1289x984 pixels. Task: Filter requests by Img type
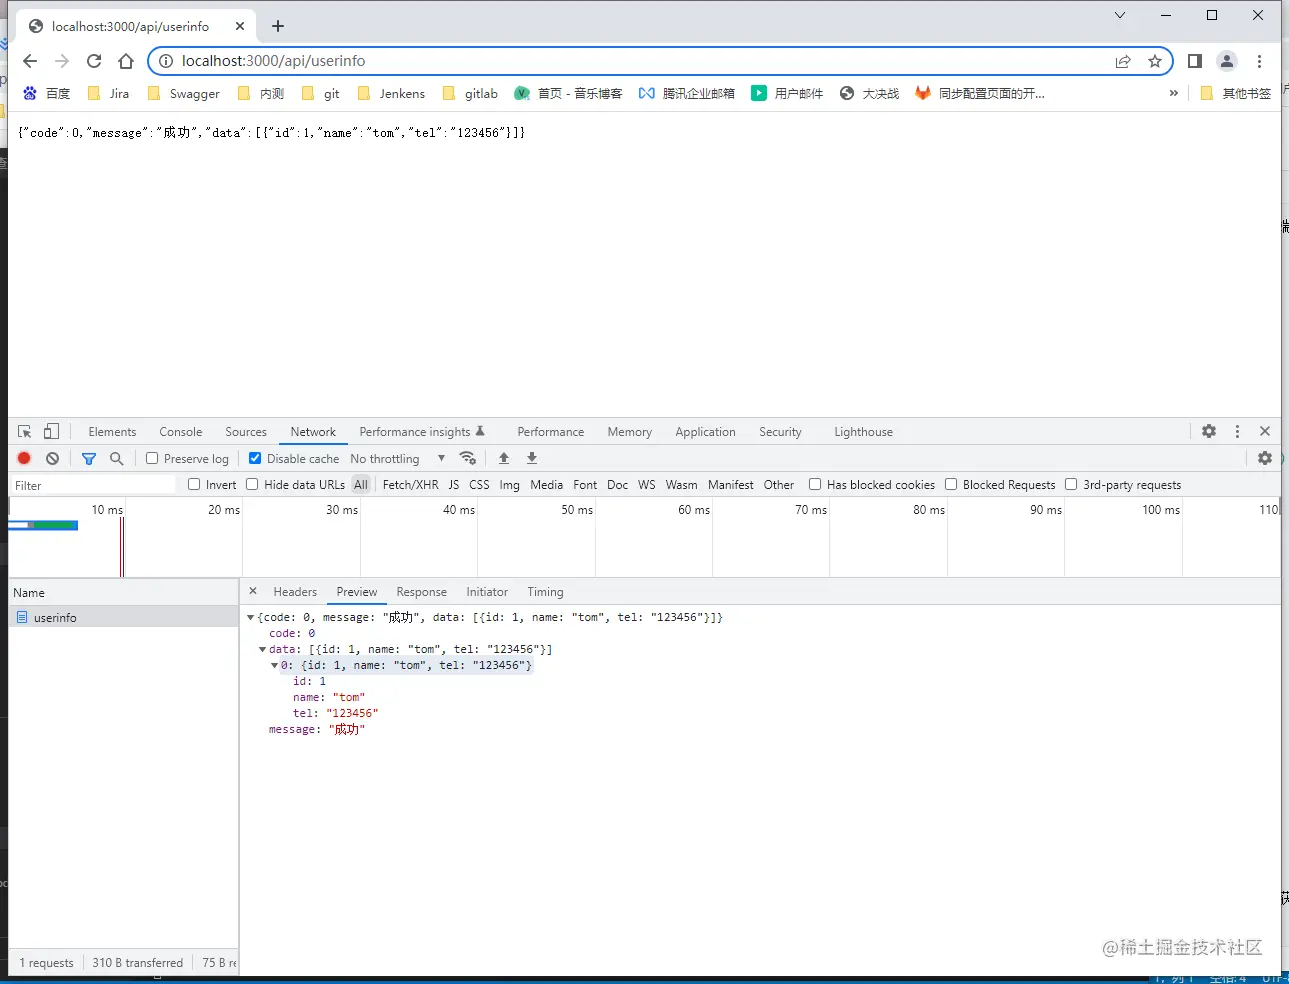[510, 485]
